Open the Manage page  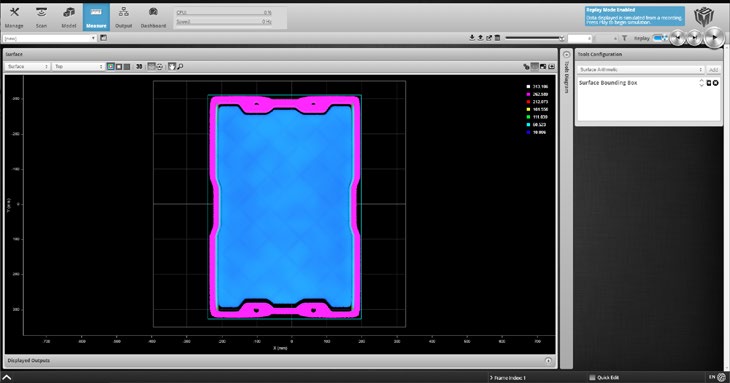pyautogui.click(x=14, y=17)
